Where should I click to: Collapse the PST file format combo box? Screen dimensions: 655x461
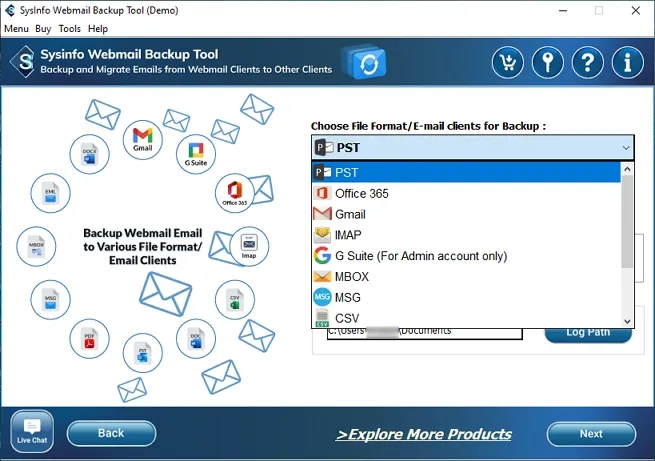coord(473,147)
